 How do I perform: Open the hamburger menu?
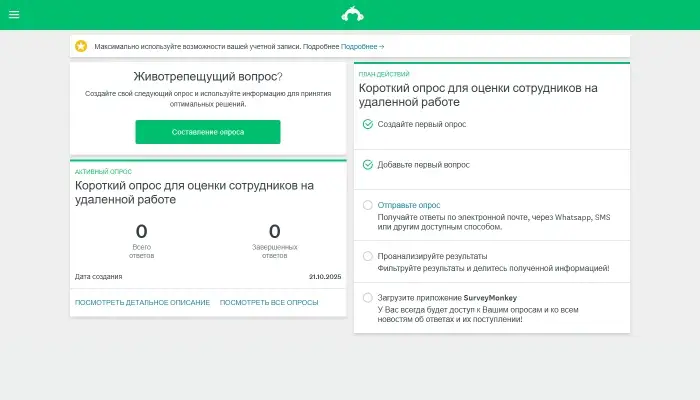coord(14,15)
